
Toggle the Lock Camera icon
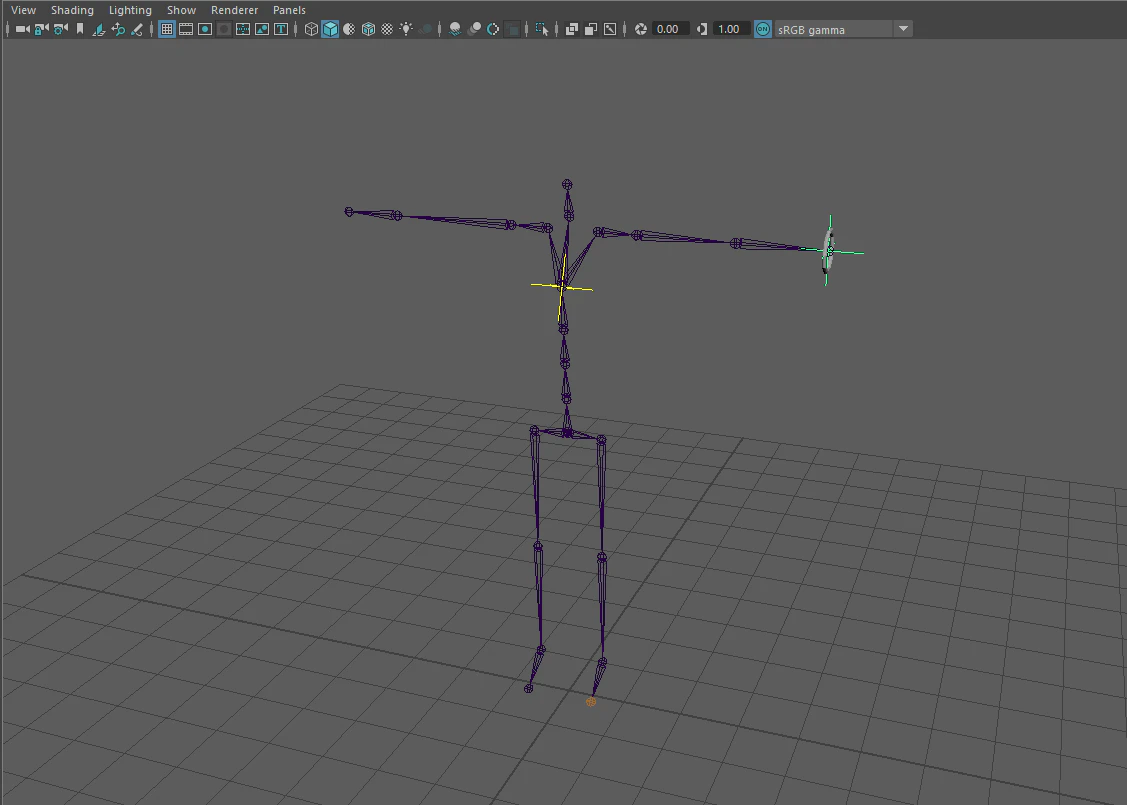point(42,29)
